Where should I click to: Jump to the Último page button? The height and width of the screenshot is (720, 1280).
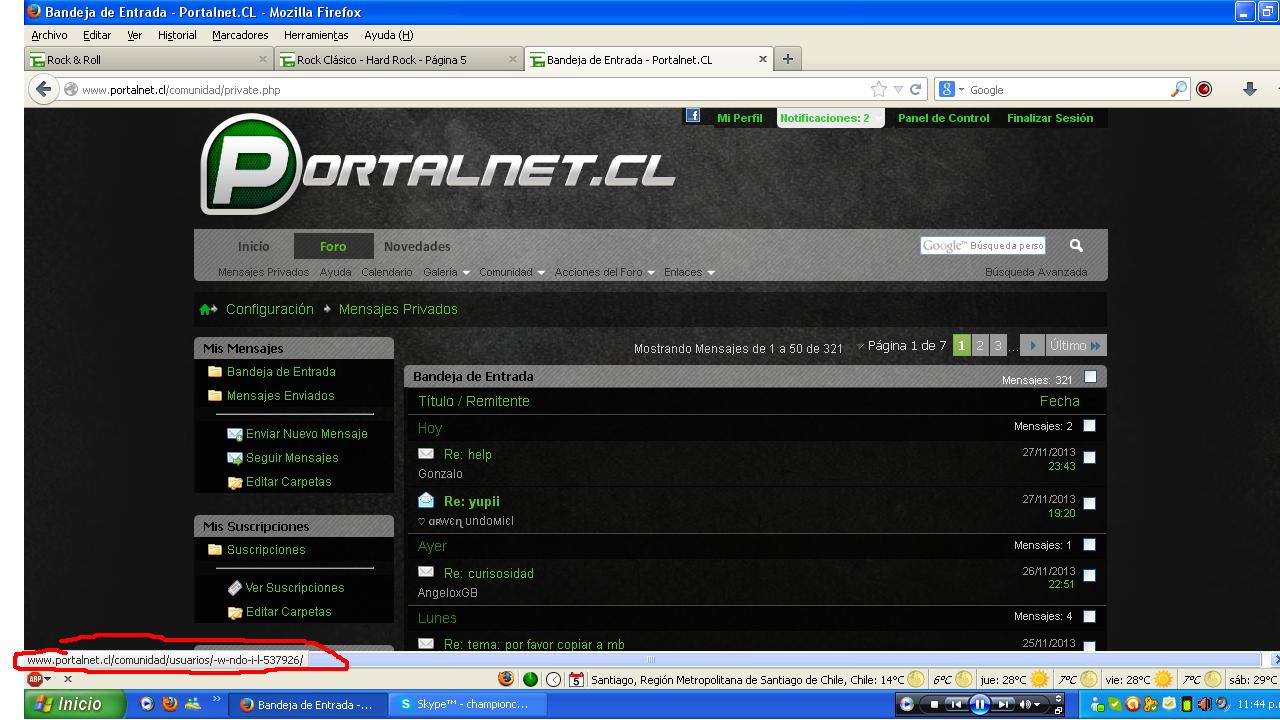1076,346
